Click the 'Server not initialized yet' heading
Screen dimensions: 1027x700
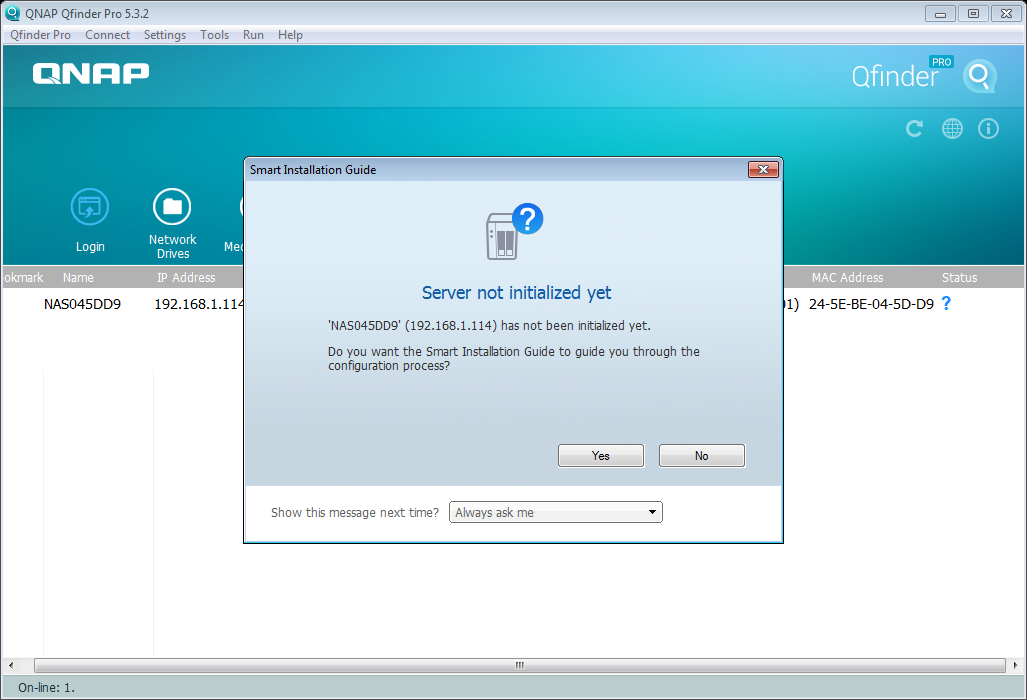(x=516, y=293)
